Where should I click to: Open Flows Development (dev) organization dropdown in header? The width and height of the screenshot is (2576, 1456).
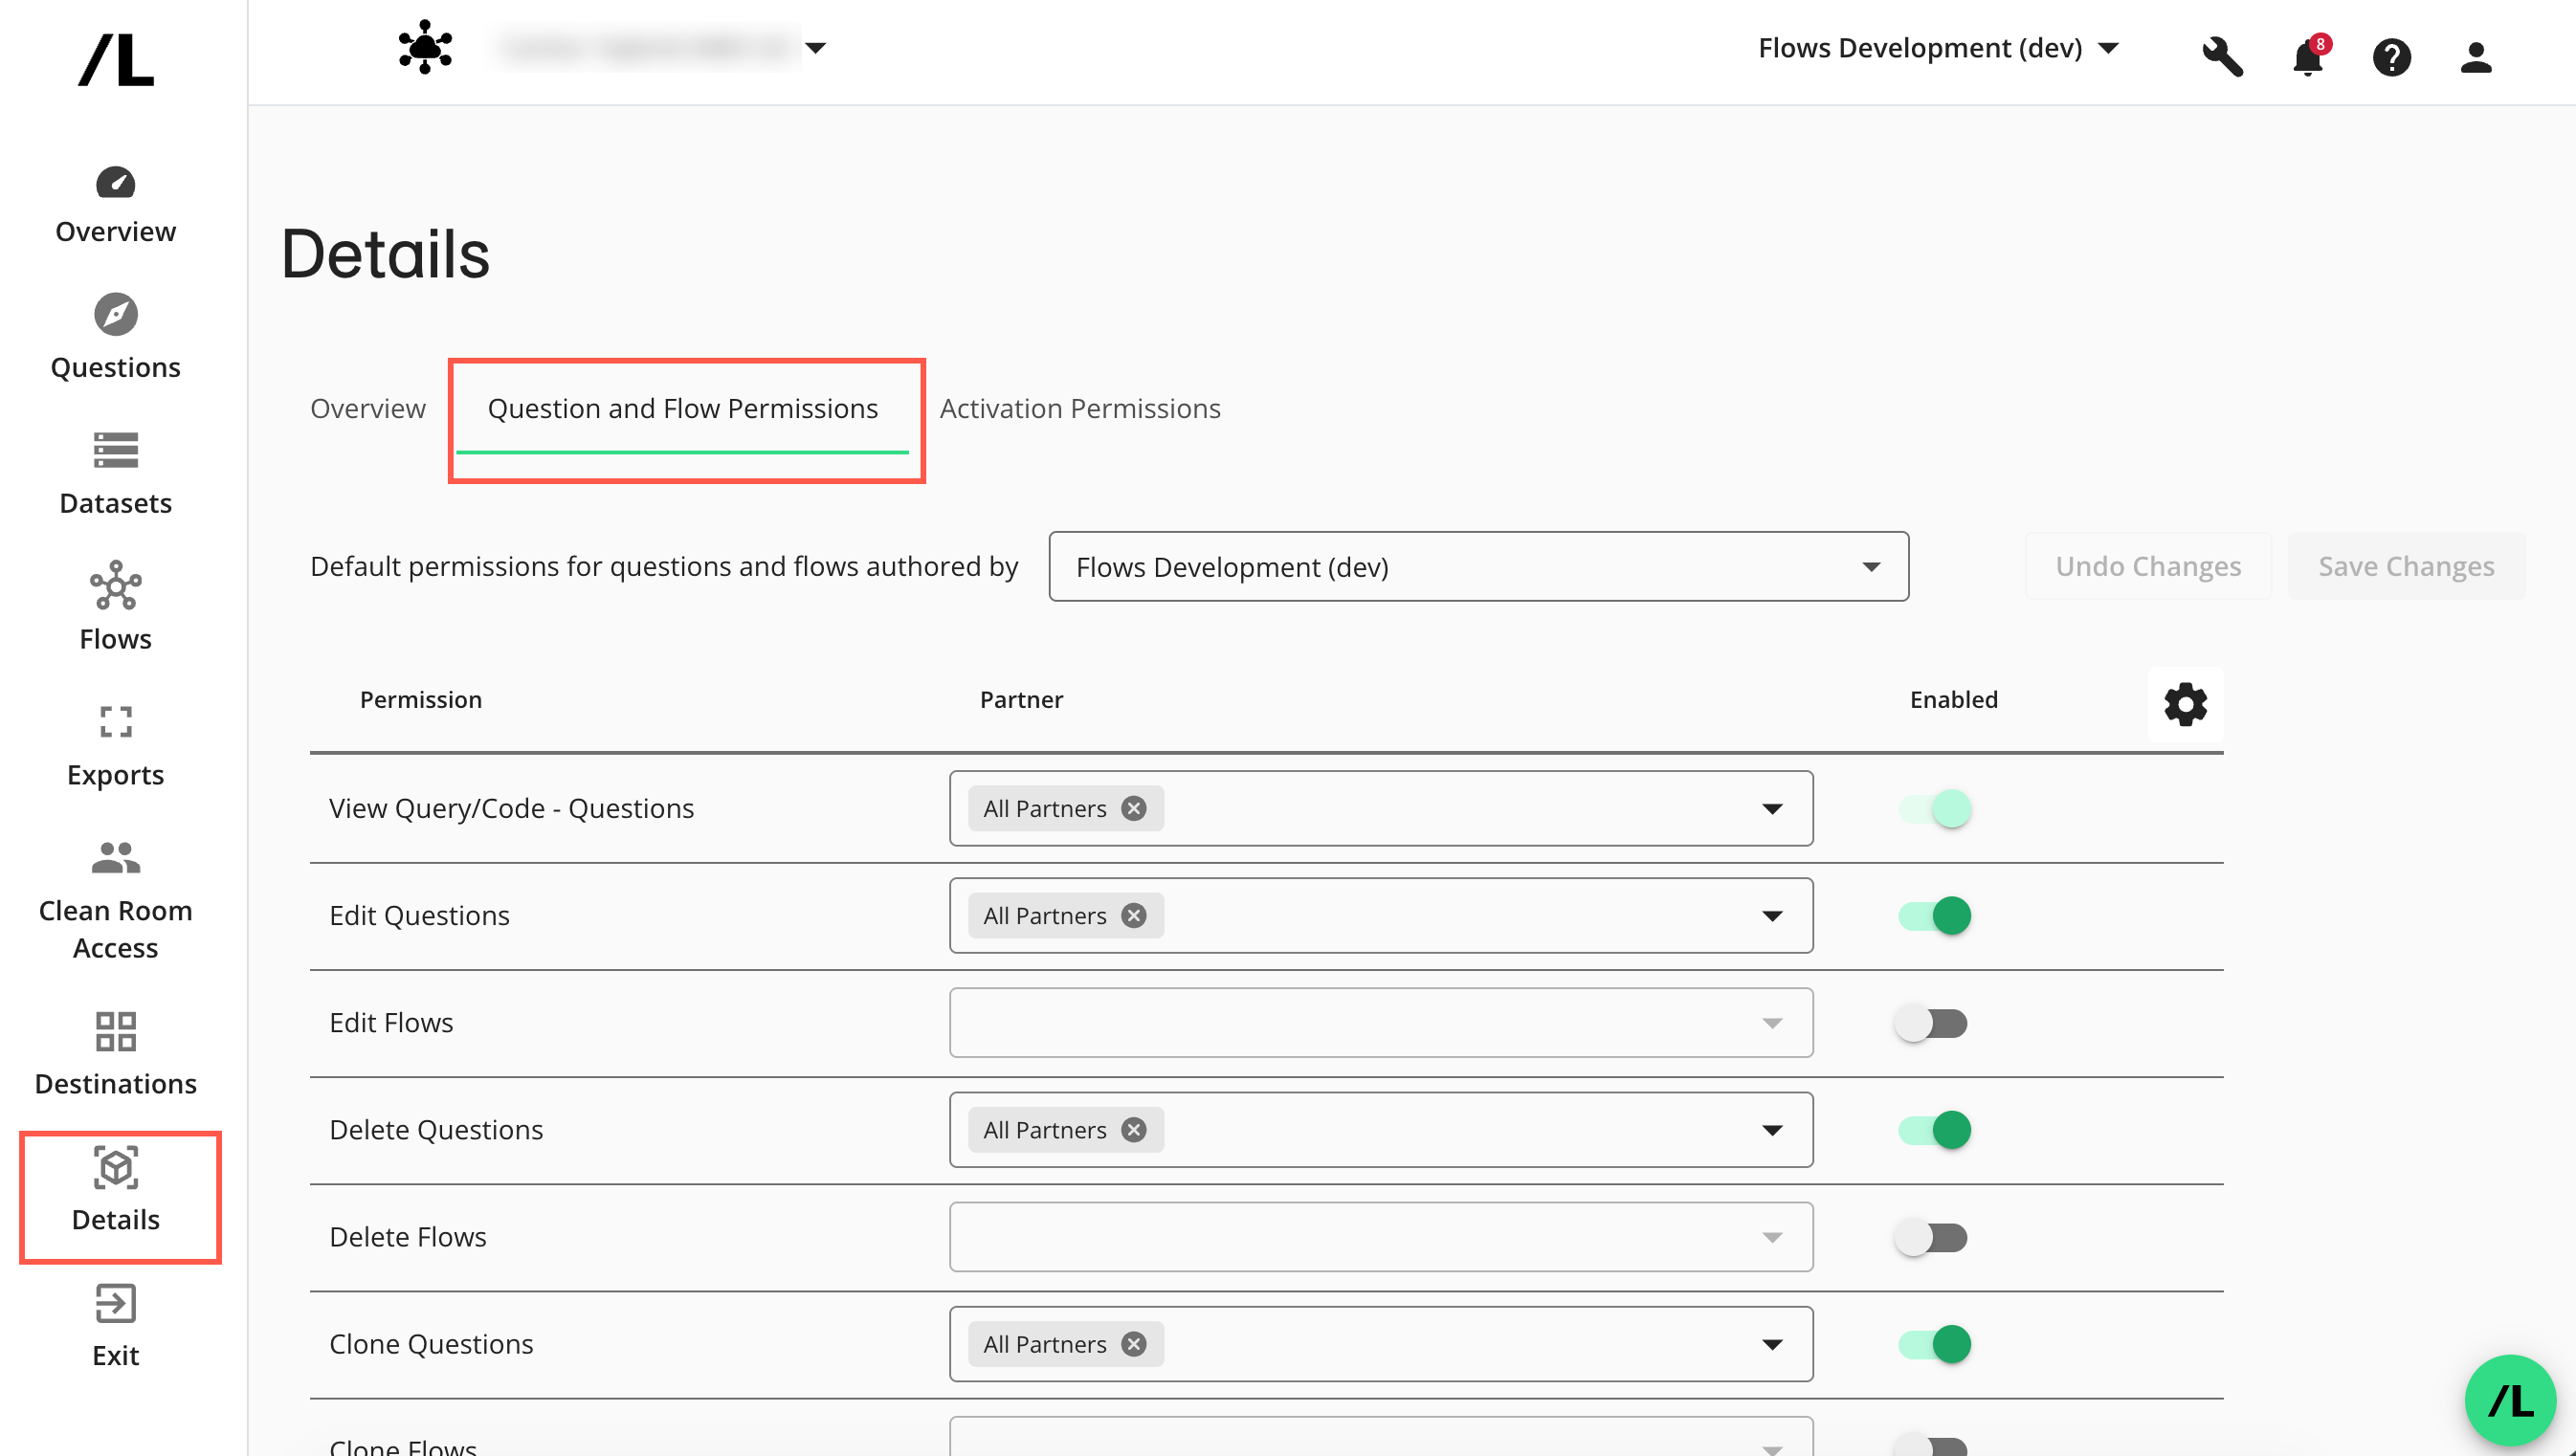click(x=1938, y=48)
